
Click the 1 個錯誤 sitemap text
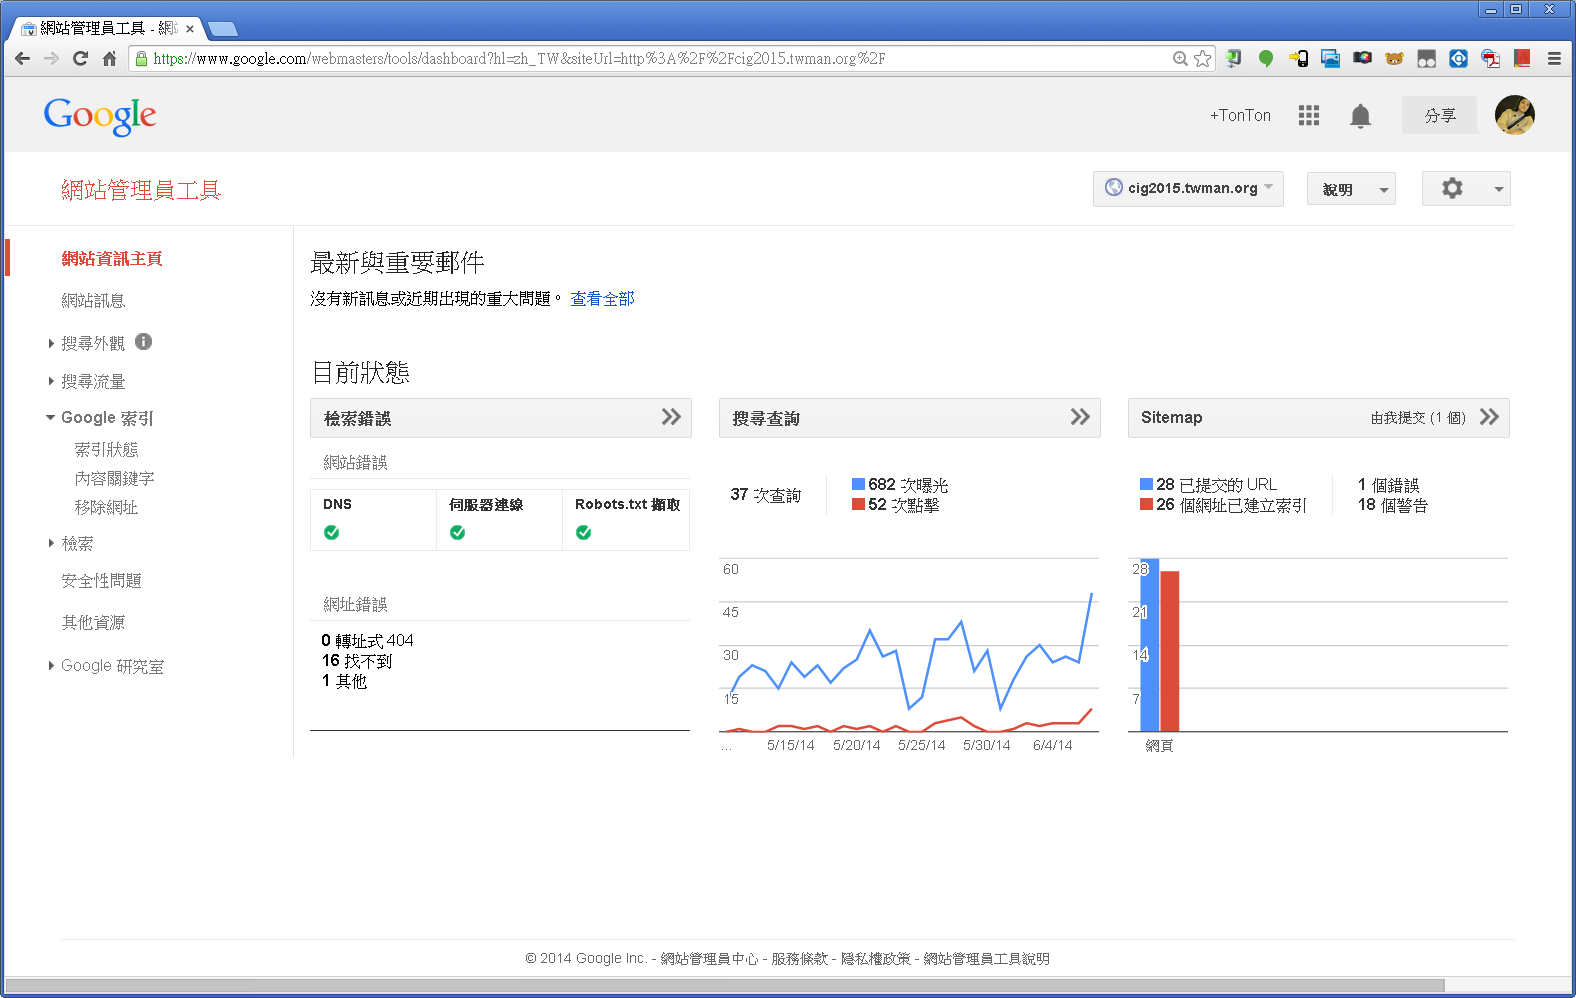1389,485
